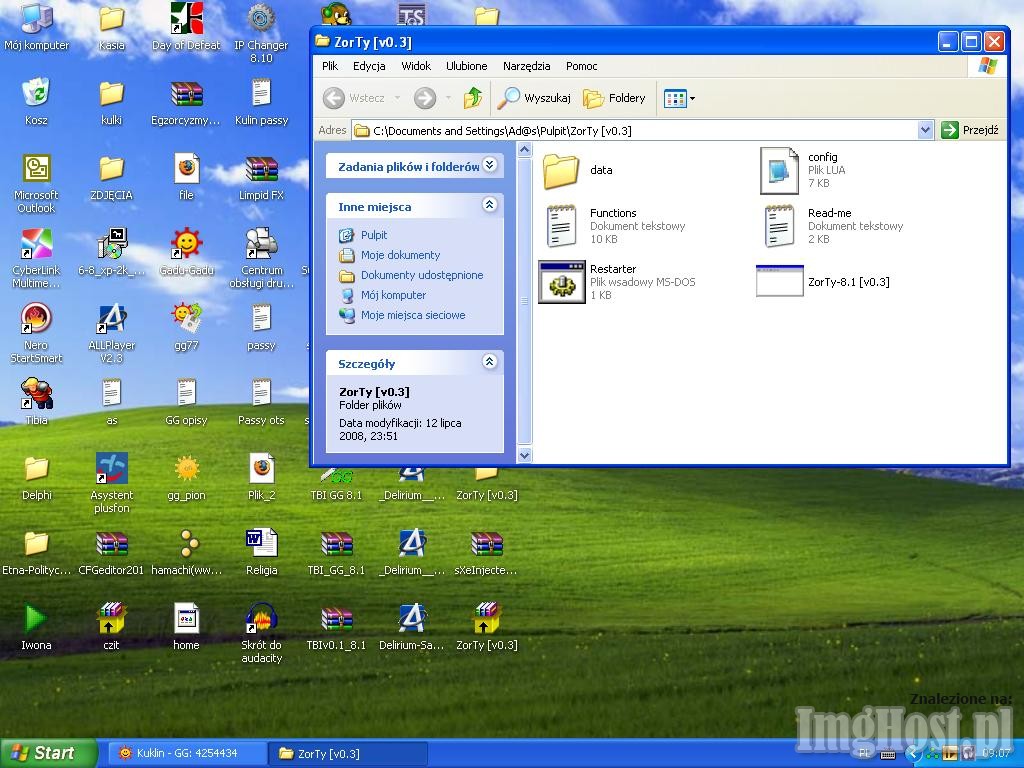
Task: Open the Ulubione menu
Action: click(466, 66)
